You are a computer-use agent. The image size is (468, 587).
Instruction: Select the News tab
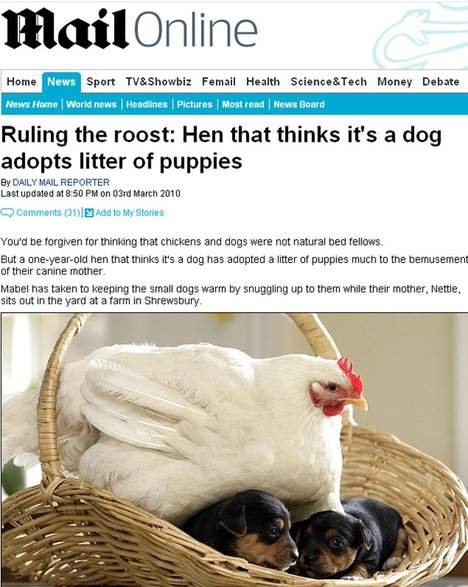[61, 82]
